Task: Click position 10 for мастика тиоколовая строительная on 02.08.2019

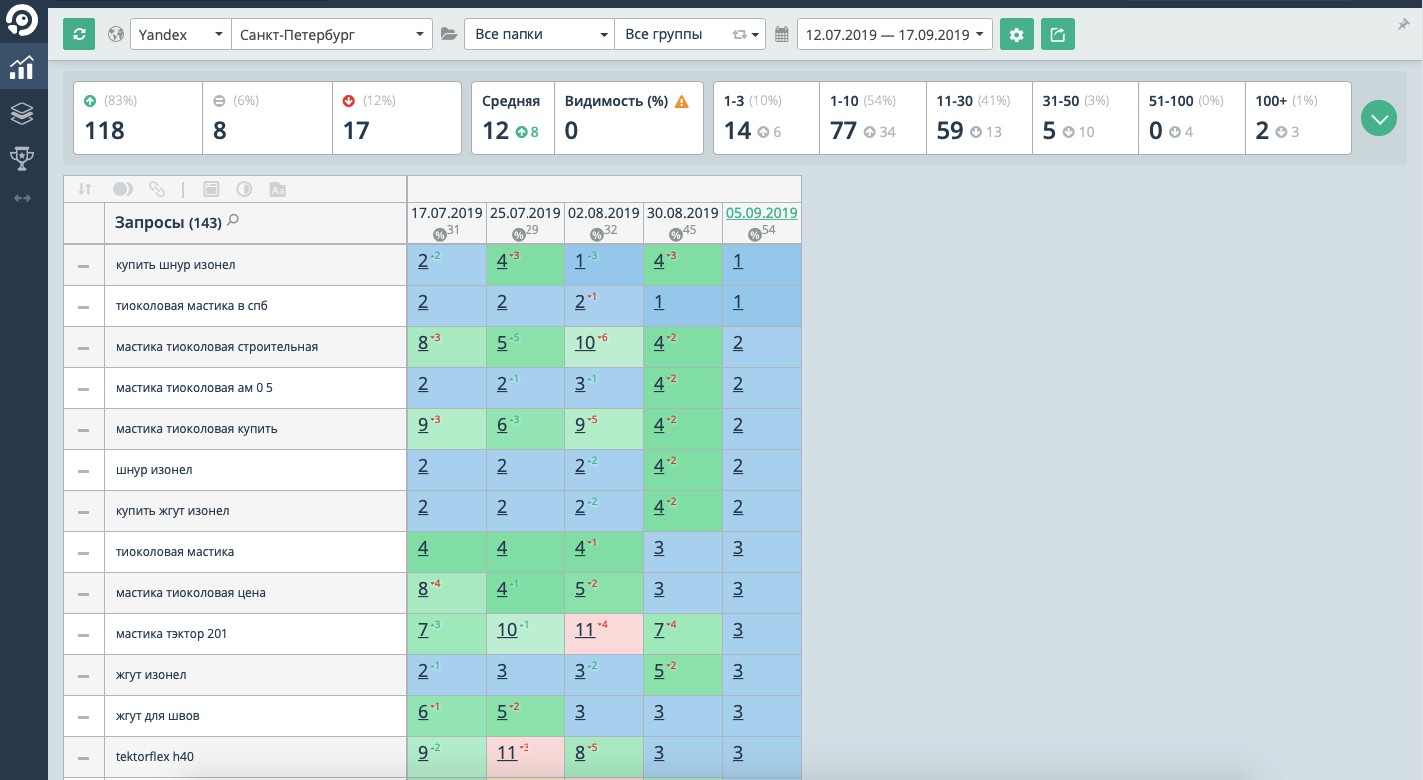Action: coord(585,343)
